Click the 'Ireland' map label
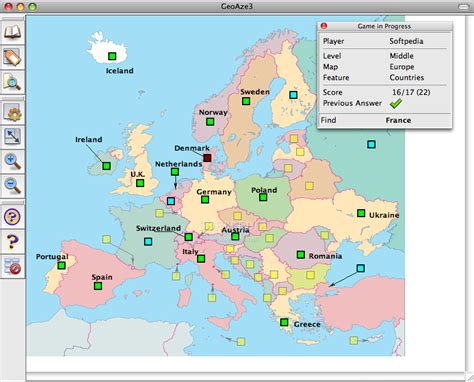The width and height of the screenshot is (474, 382). click(x=89, y=139)
